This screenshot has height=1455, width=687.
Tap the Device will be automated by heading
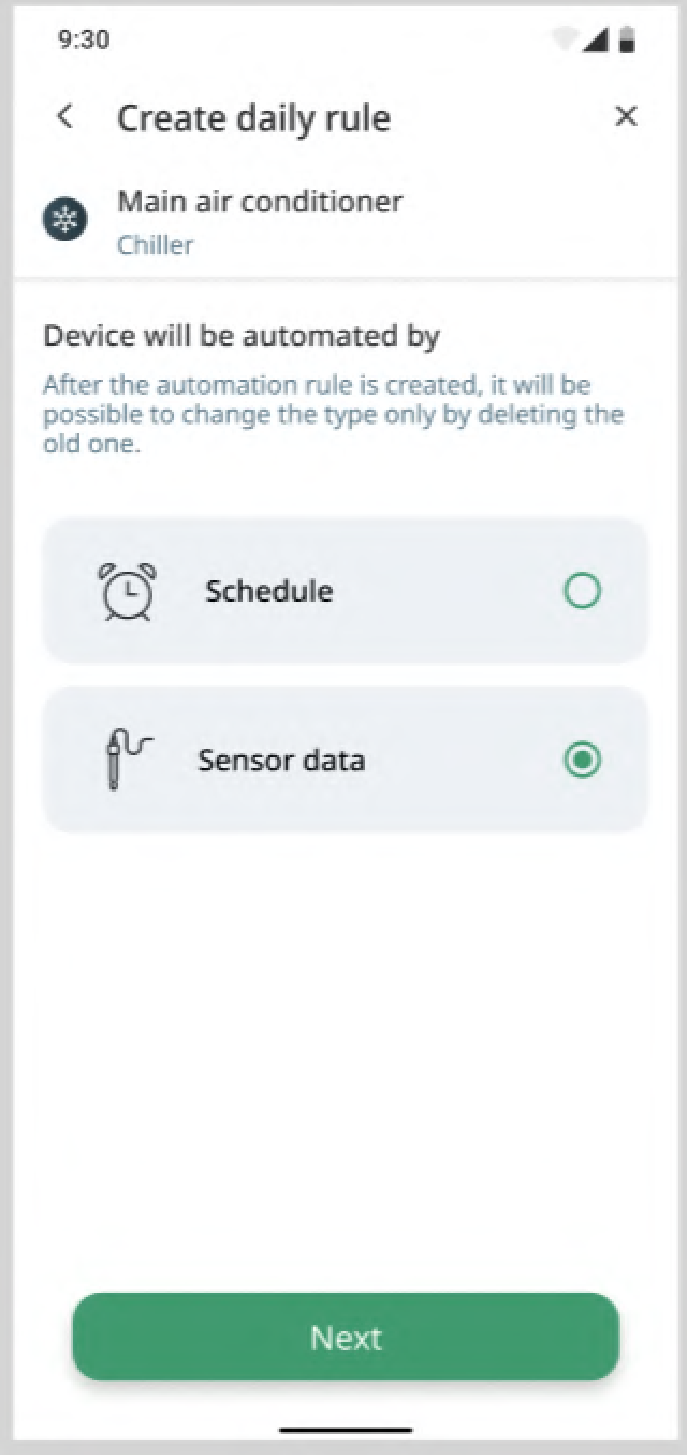pos(241,336)
